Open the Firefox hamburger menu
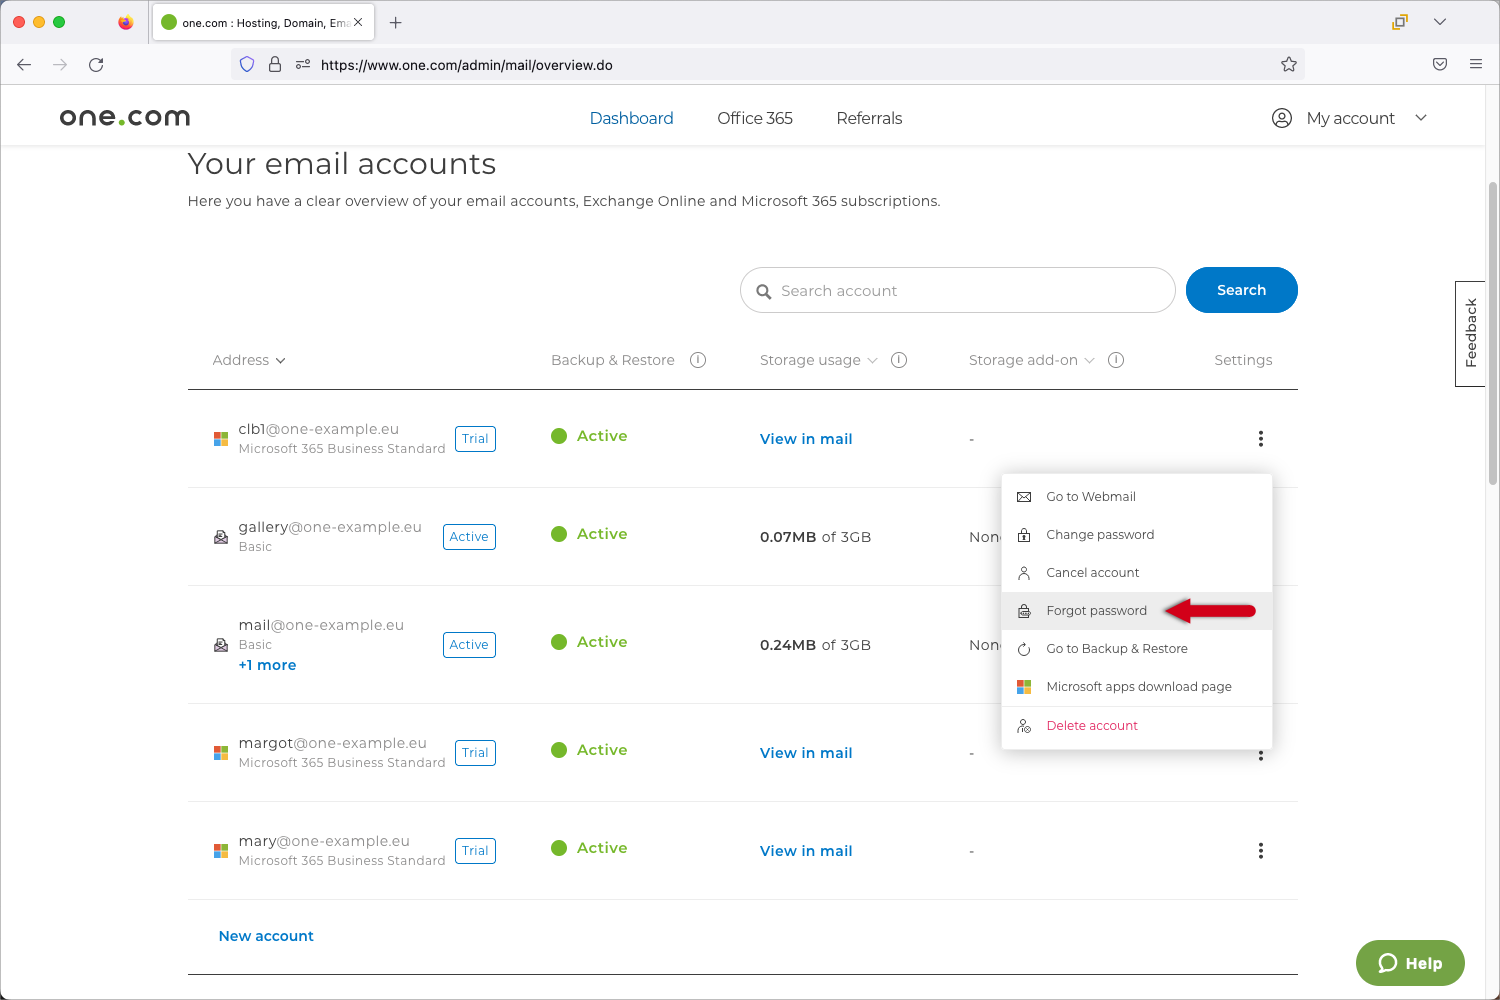 point(1475,65)
